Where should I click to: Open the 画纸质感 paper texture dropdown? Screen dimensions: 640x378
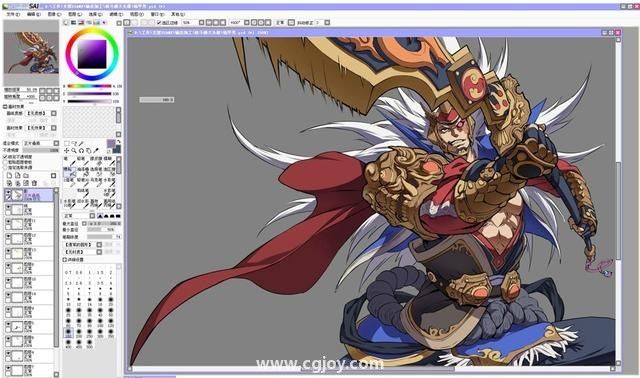click(x=53, y=113)
